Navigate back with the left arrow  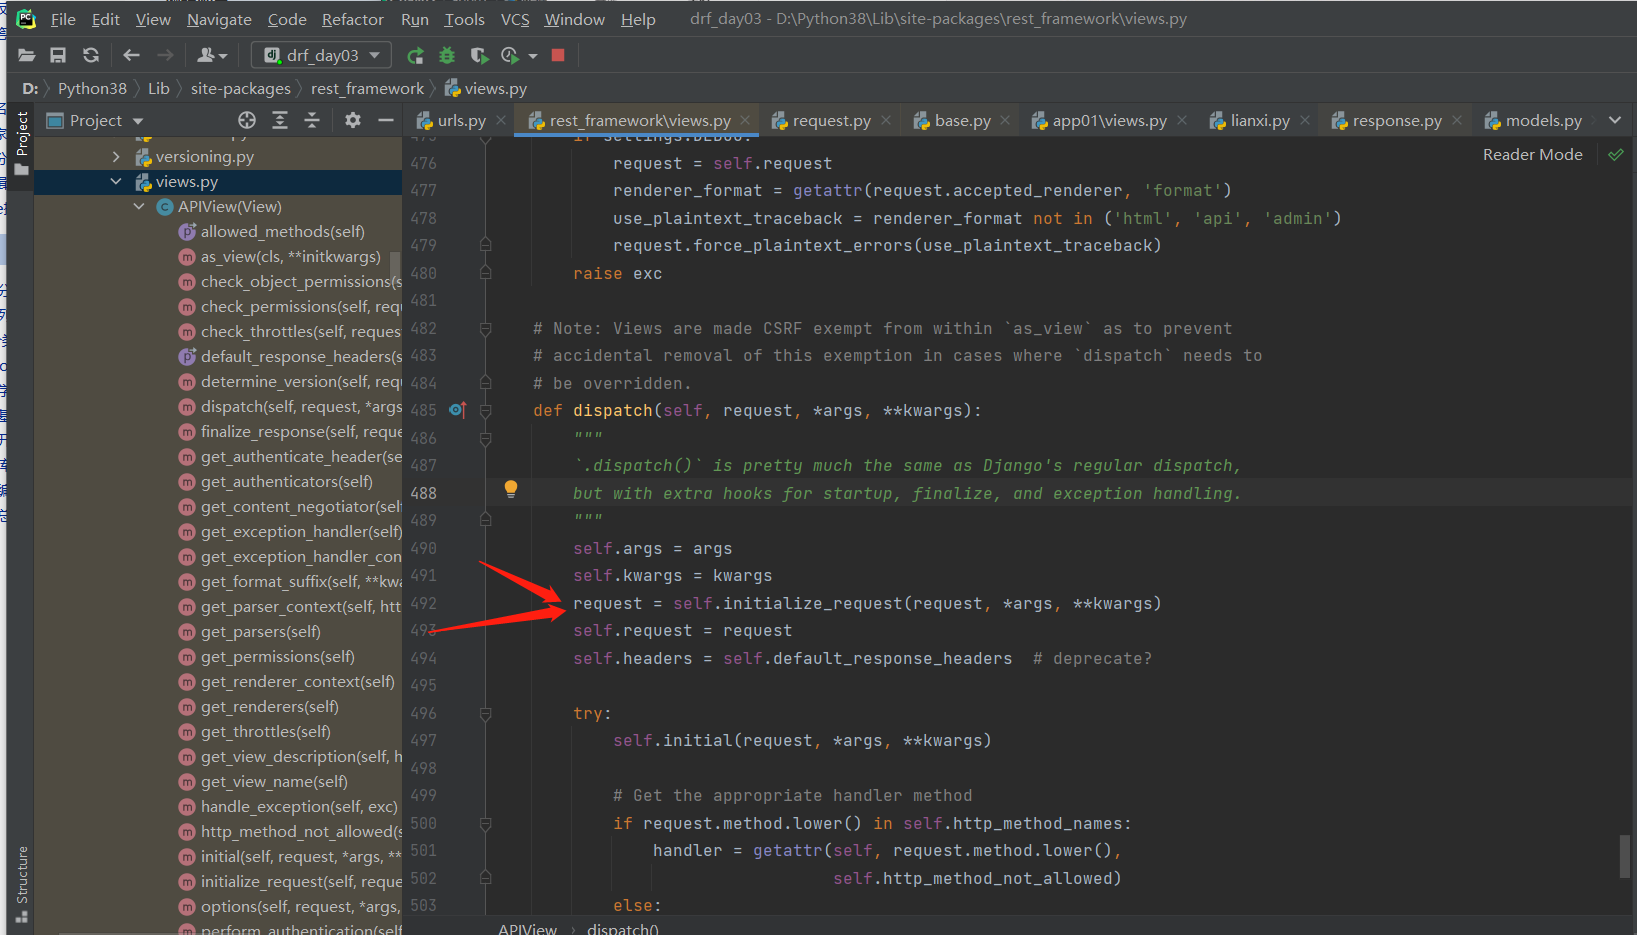pos(131,55)
